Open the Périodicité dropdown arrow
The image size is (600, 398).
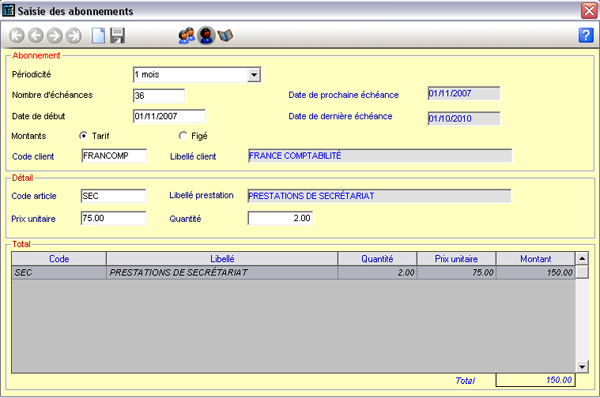coord(254,75)
